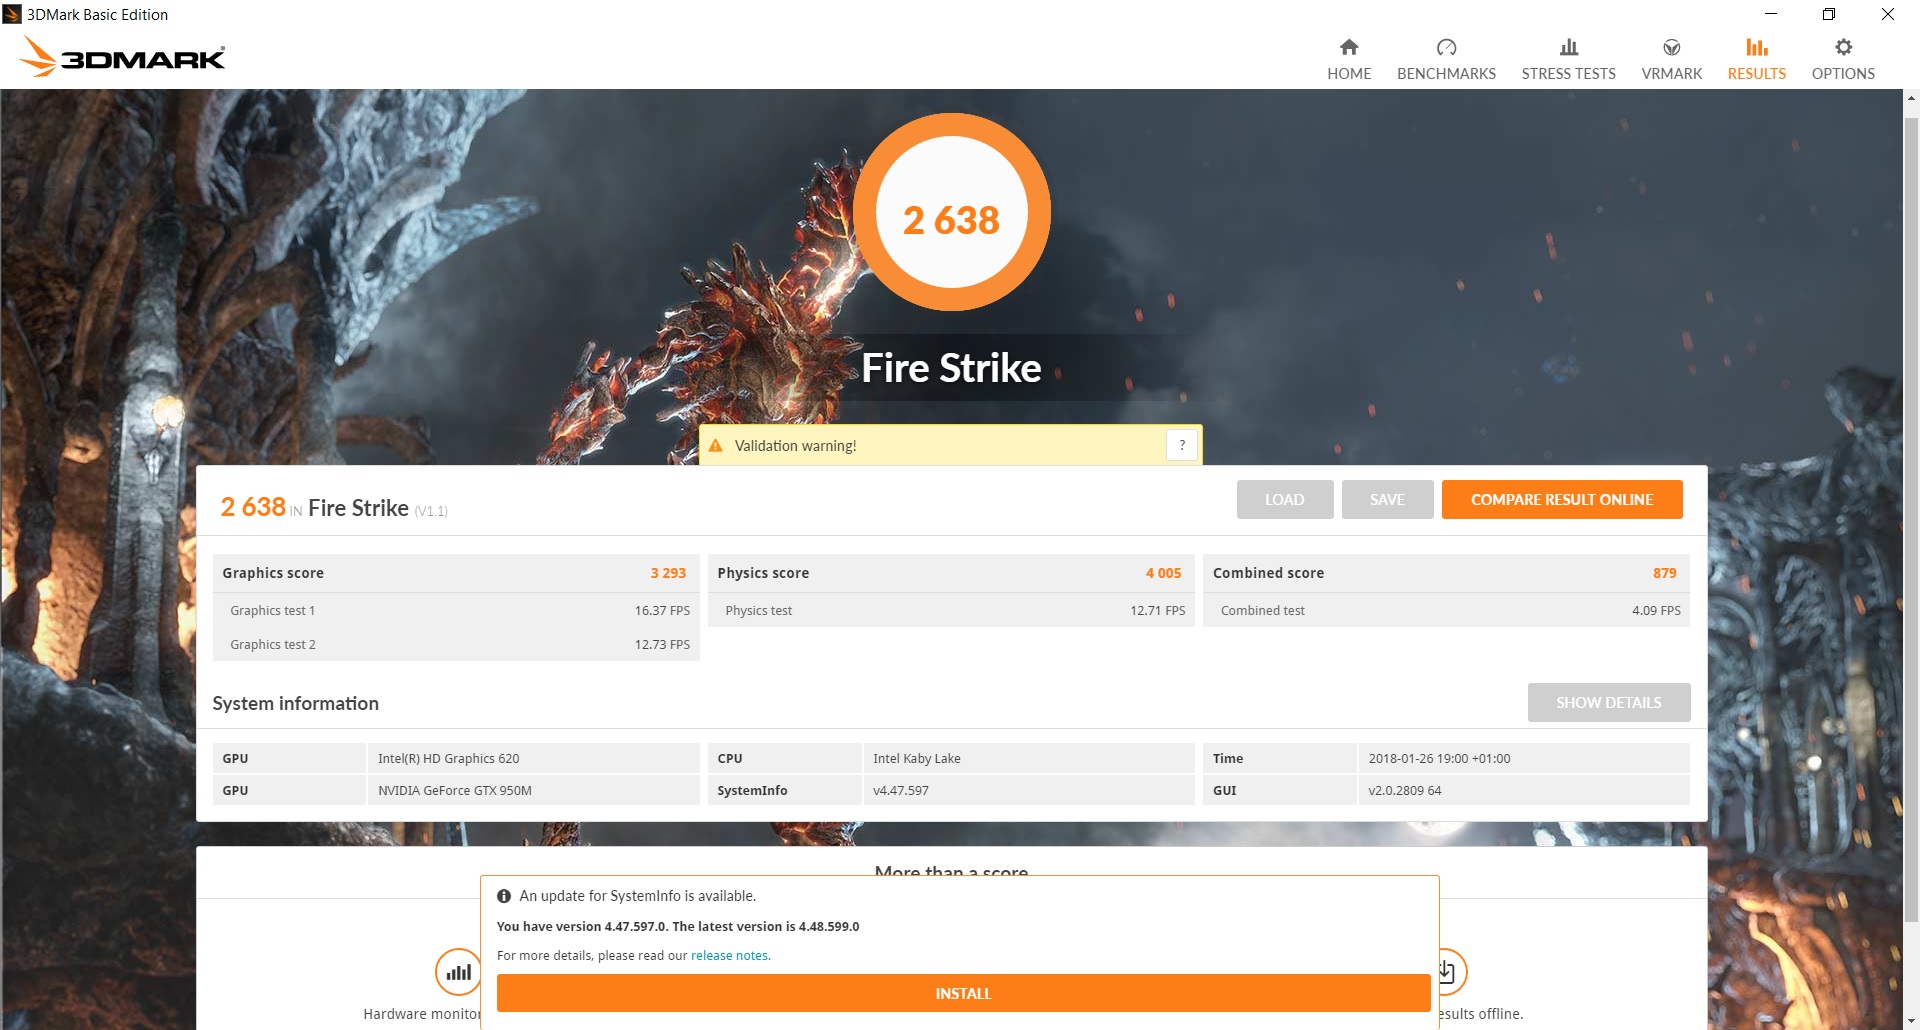Open the HOME tab label
The width and height of the screenshot is (1920, 1030).
point(1349,74)
